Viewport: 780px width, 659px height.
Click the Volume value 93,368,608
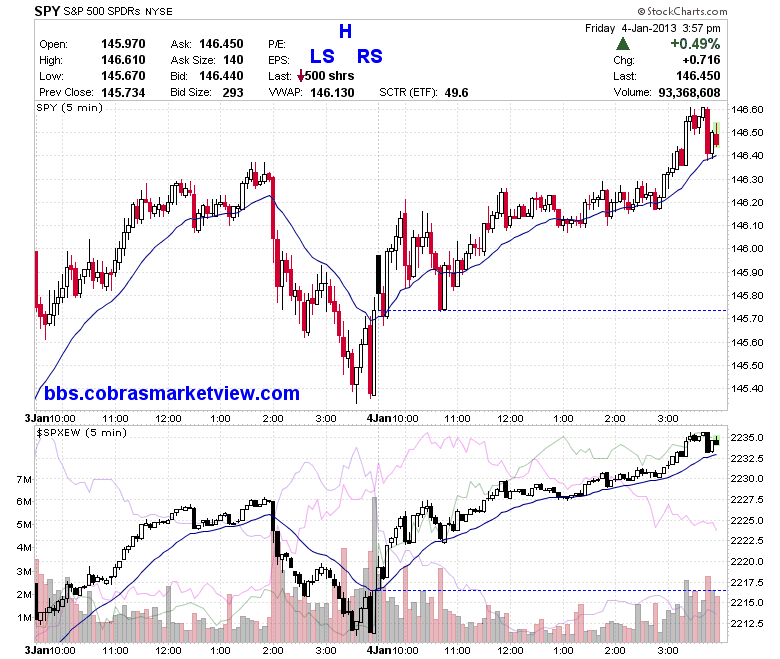[689, 93]
